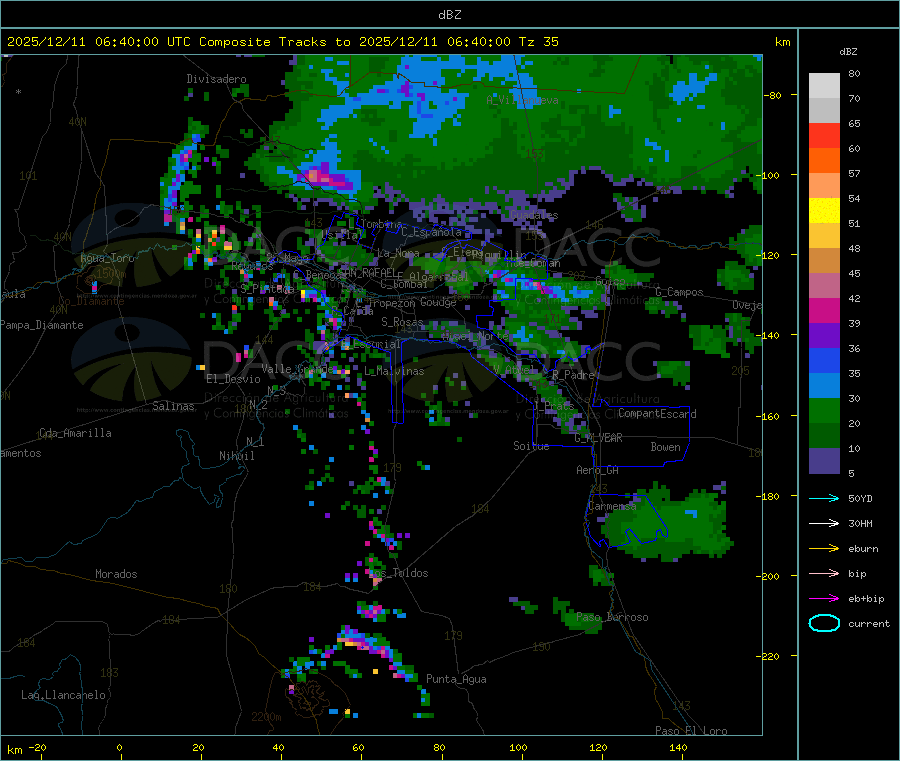Click the pink bip track arrow
The image size is (900, 761).
(824, 573)
